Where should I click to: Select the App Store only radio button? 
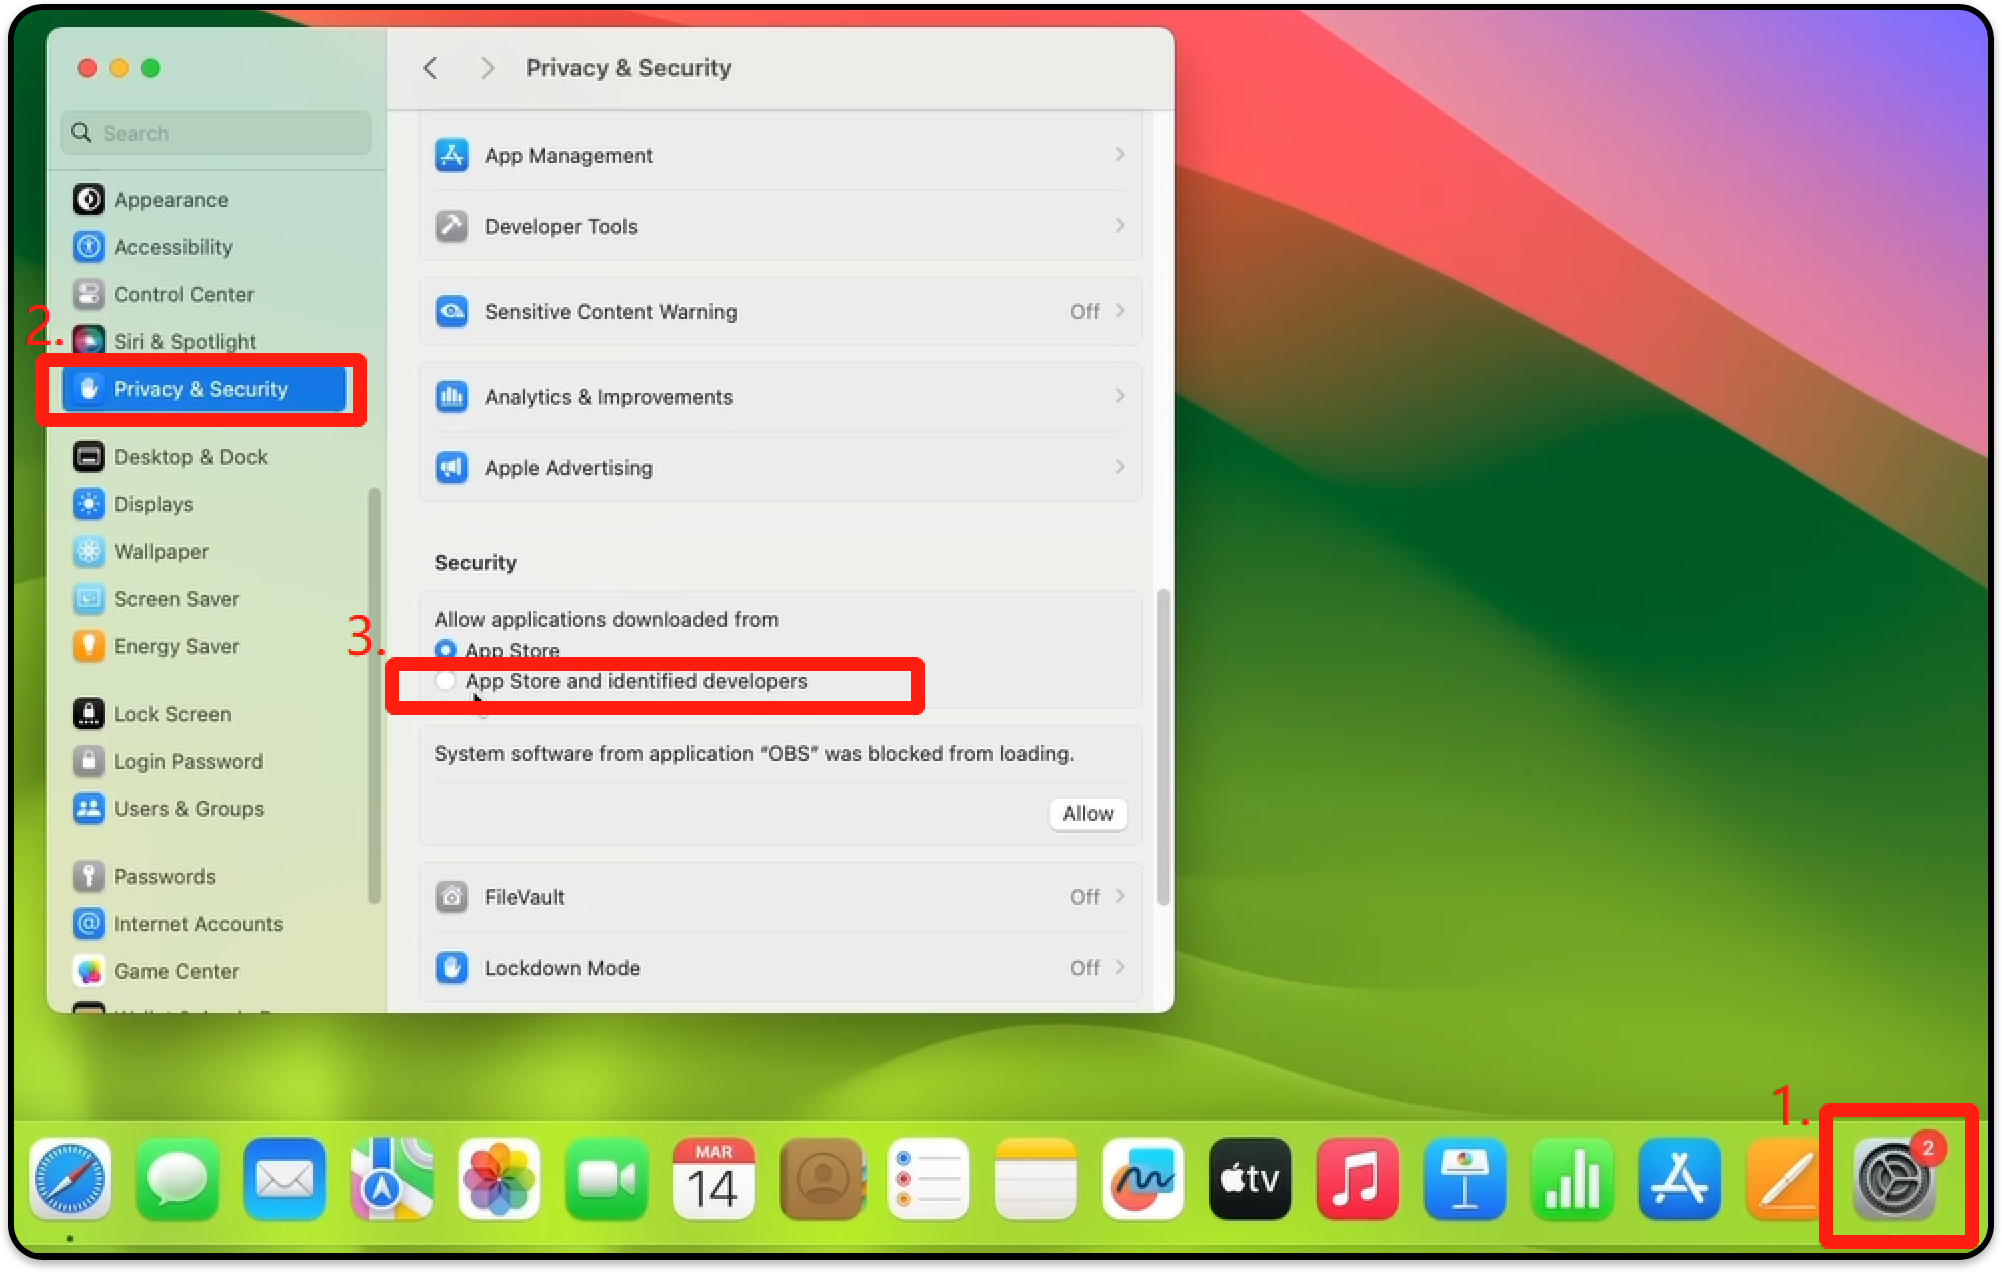[446, 650]
